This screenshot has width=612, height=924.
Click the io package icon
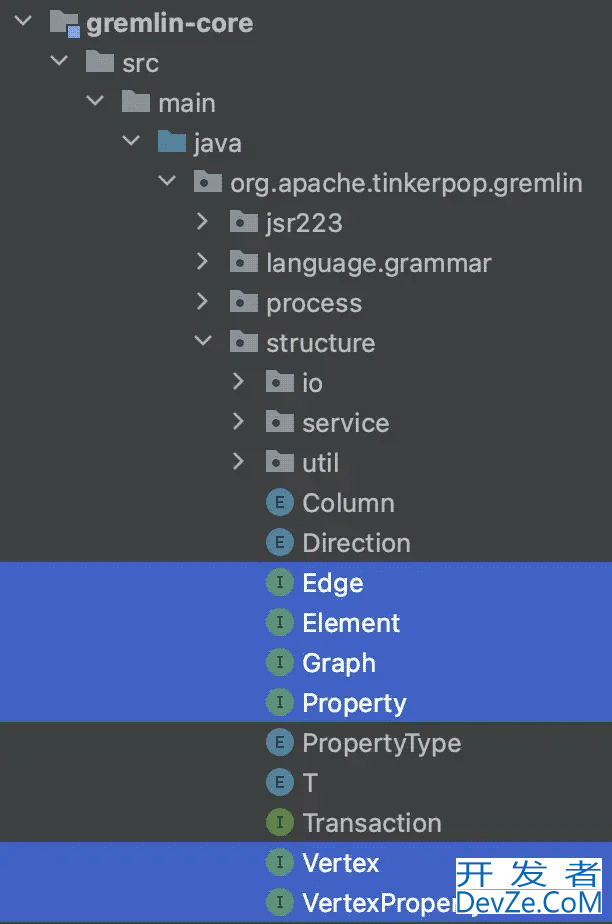click(x=280, y=382)
